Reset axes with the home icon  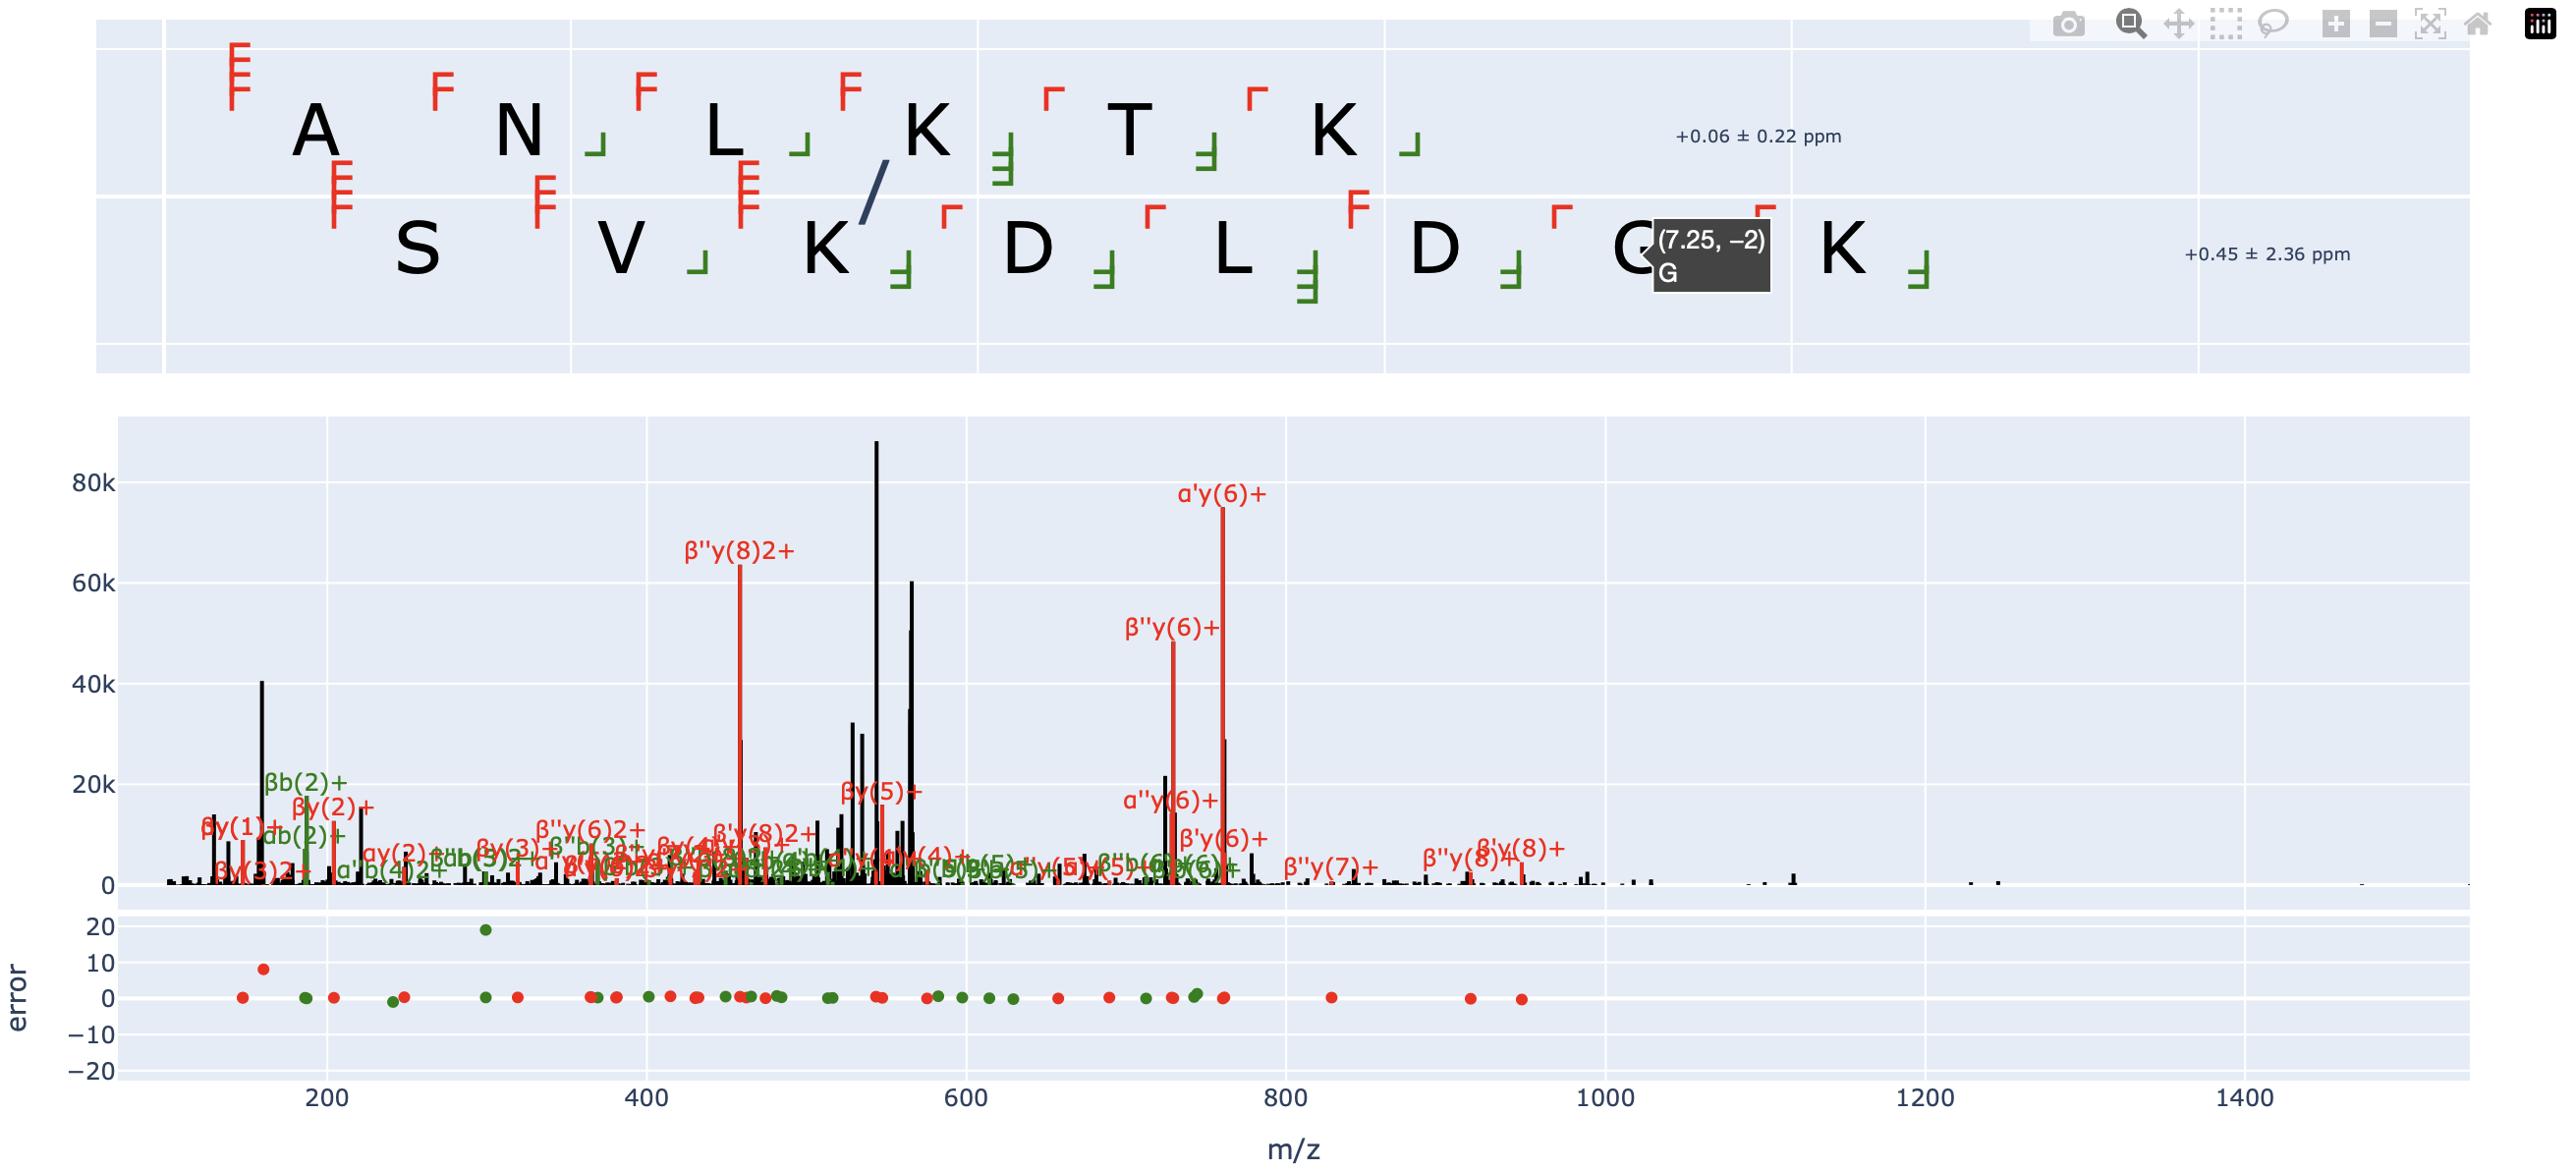pyautogui.click(x=2477, y=24)
